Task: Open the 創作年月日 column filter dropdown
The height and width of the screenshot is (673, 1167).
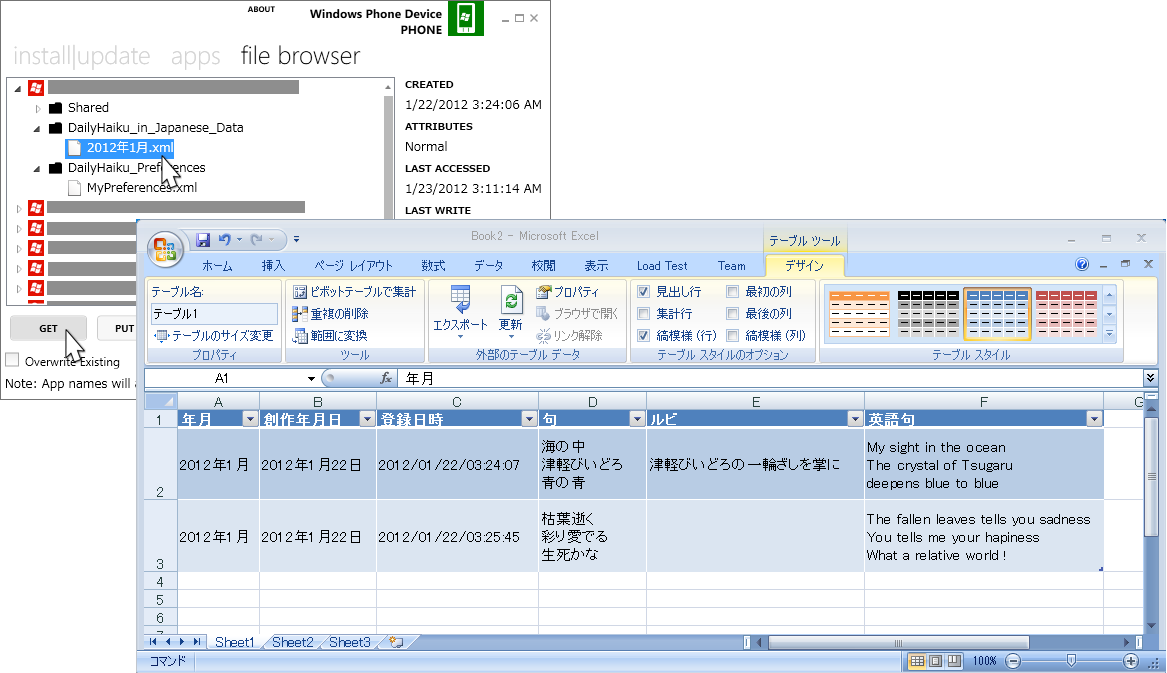Action: pos(367,419)
